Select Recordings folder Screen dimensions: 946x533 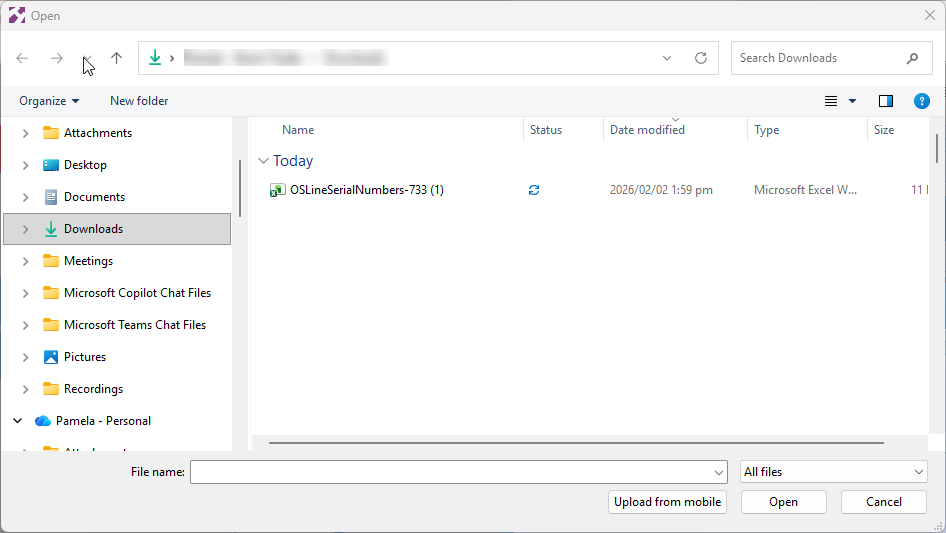94,389
